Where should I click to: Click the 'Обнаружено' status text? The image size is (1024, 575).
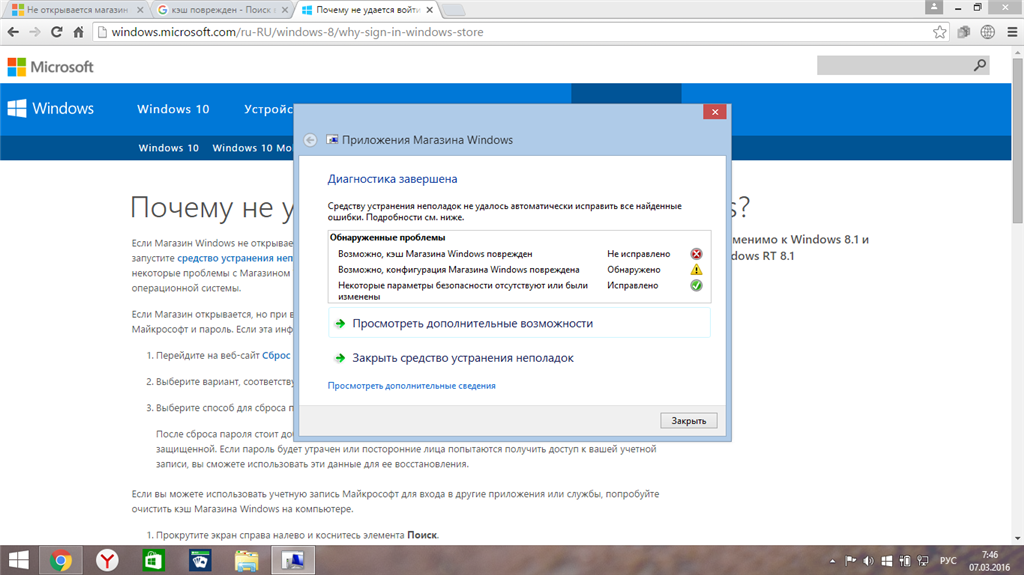(633, 269)
